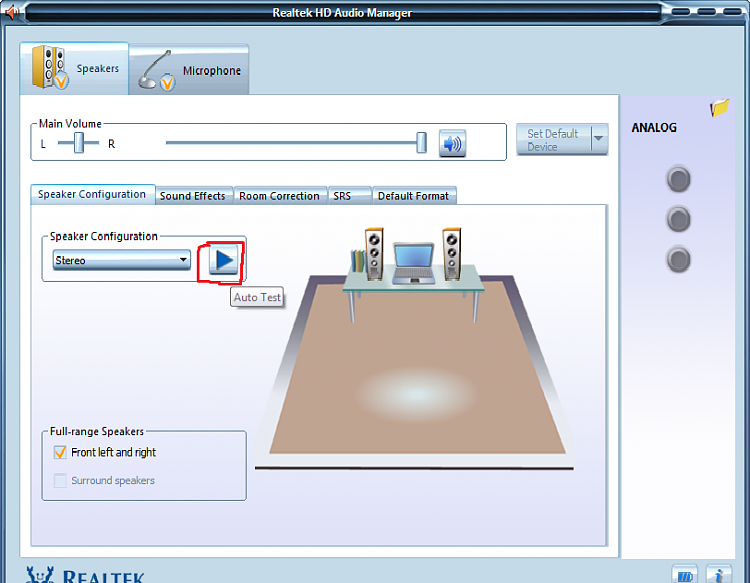Click the ANALOG label in side panel
The height and width of the screenshot is (583, 750).
pos(654,128)
